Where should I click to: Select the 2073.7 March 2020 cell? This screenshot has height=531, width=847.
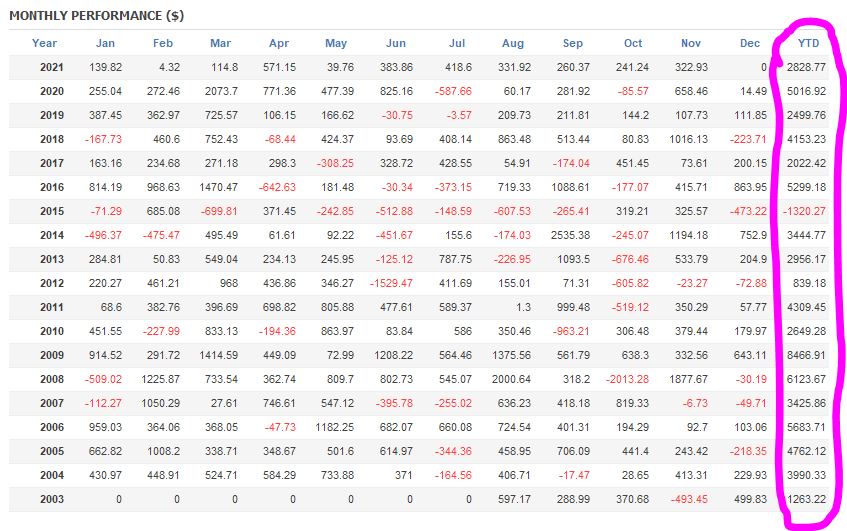[x=218, y=91]
